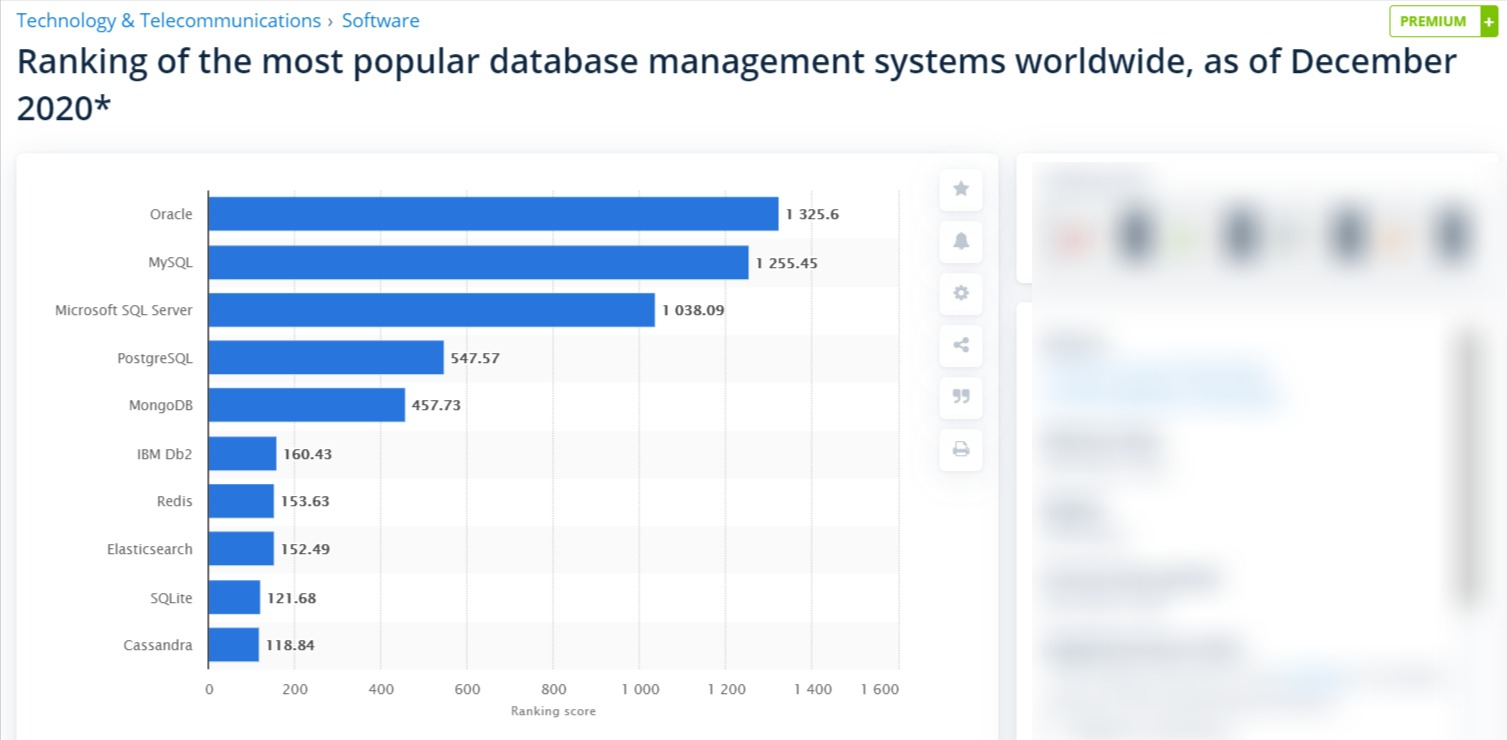Click the MySQL axis label

[x=170, y=263]
